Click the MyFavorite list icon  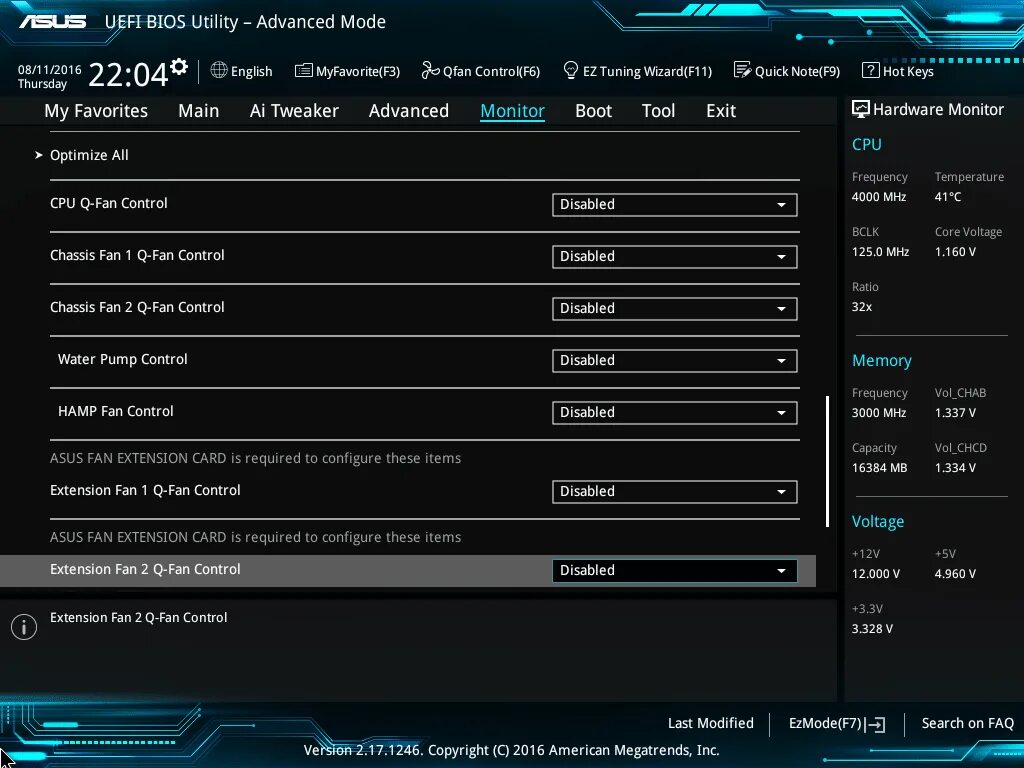[x=303, y=71]
